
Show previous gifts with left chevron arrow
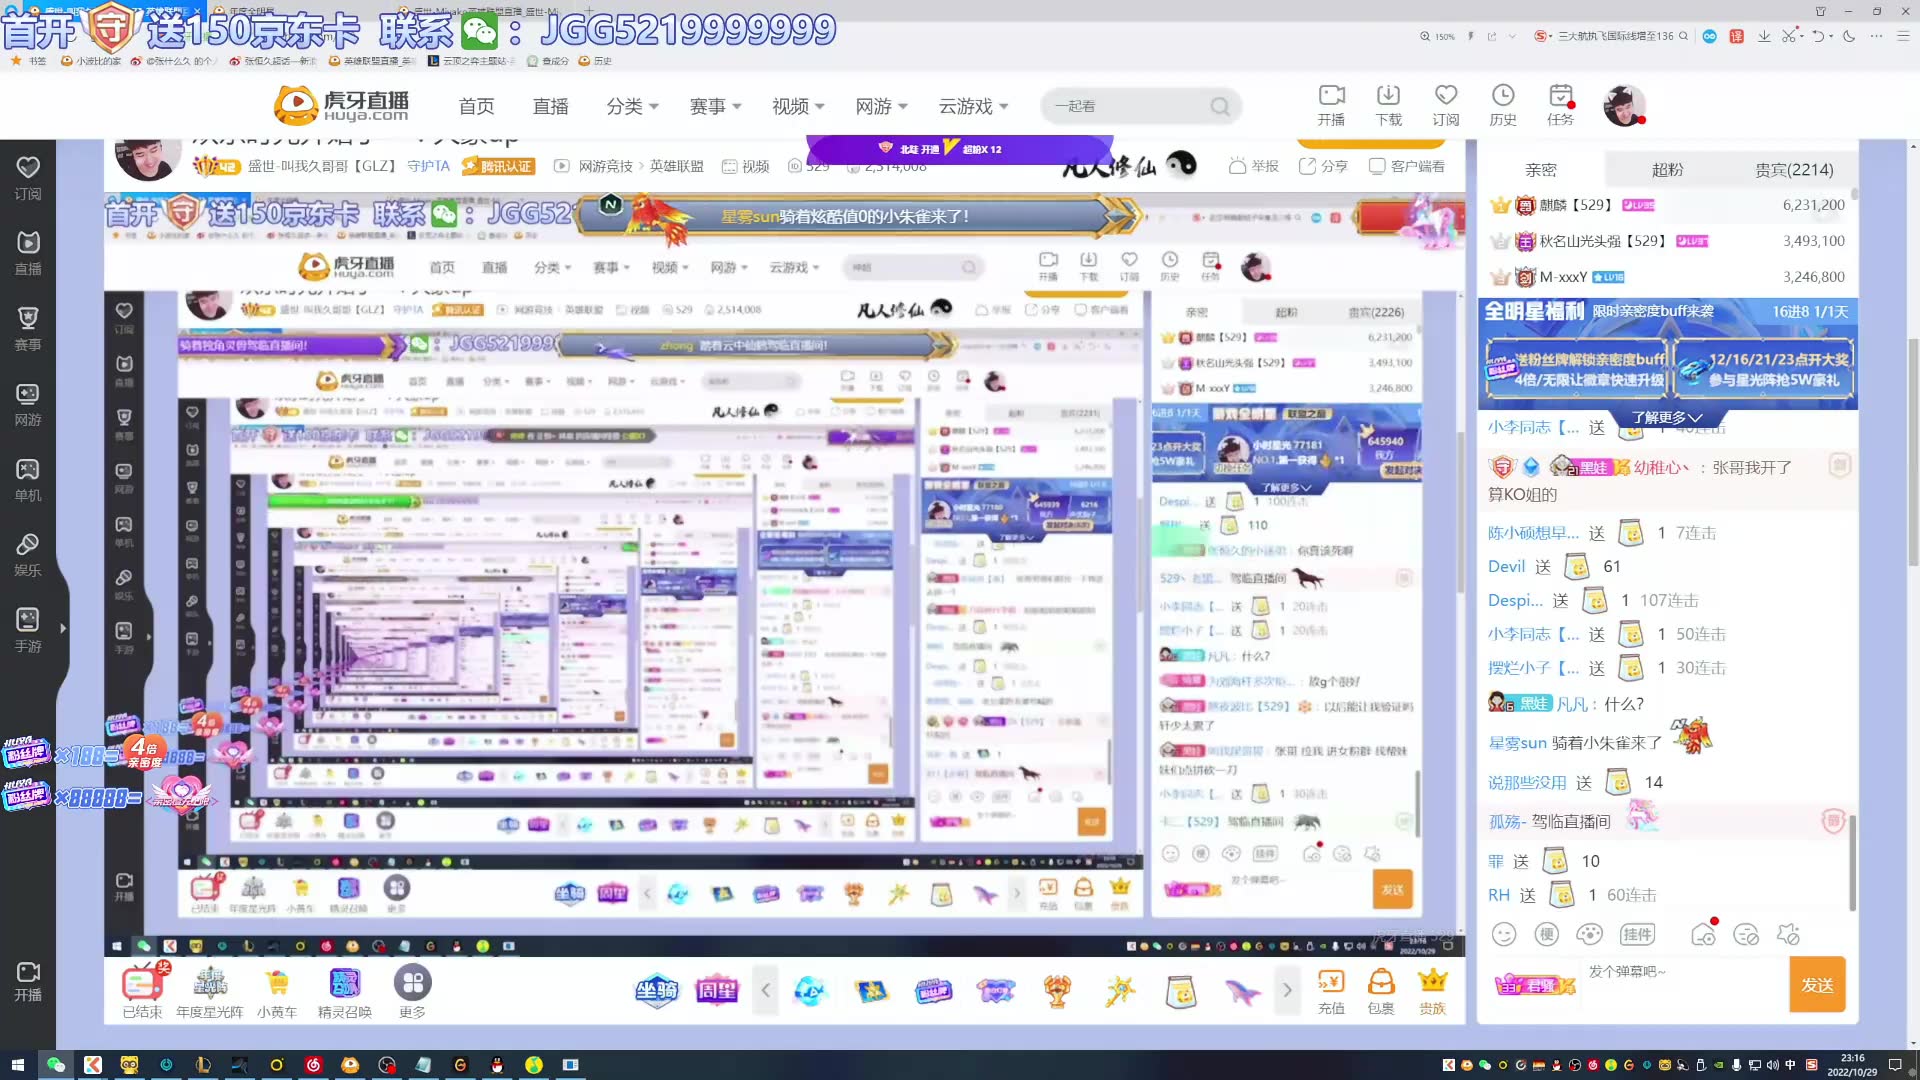coord(766,990)
